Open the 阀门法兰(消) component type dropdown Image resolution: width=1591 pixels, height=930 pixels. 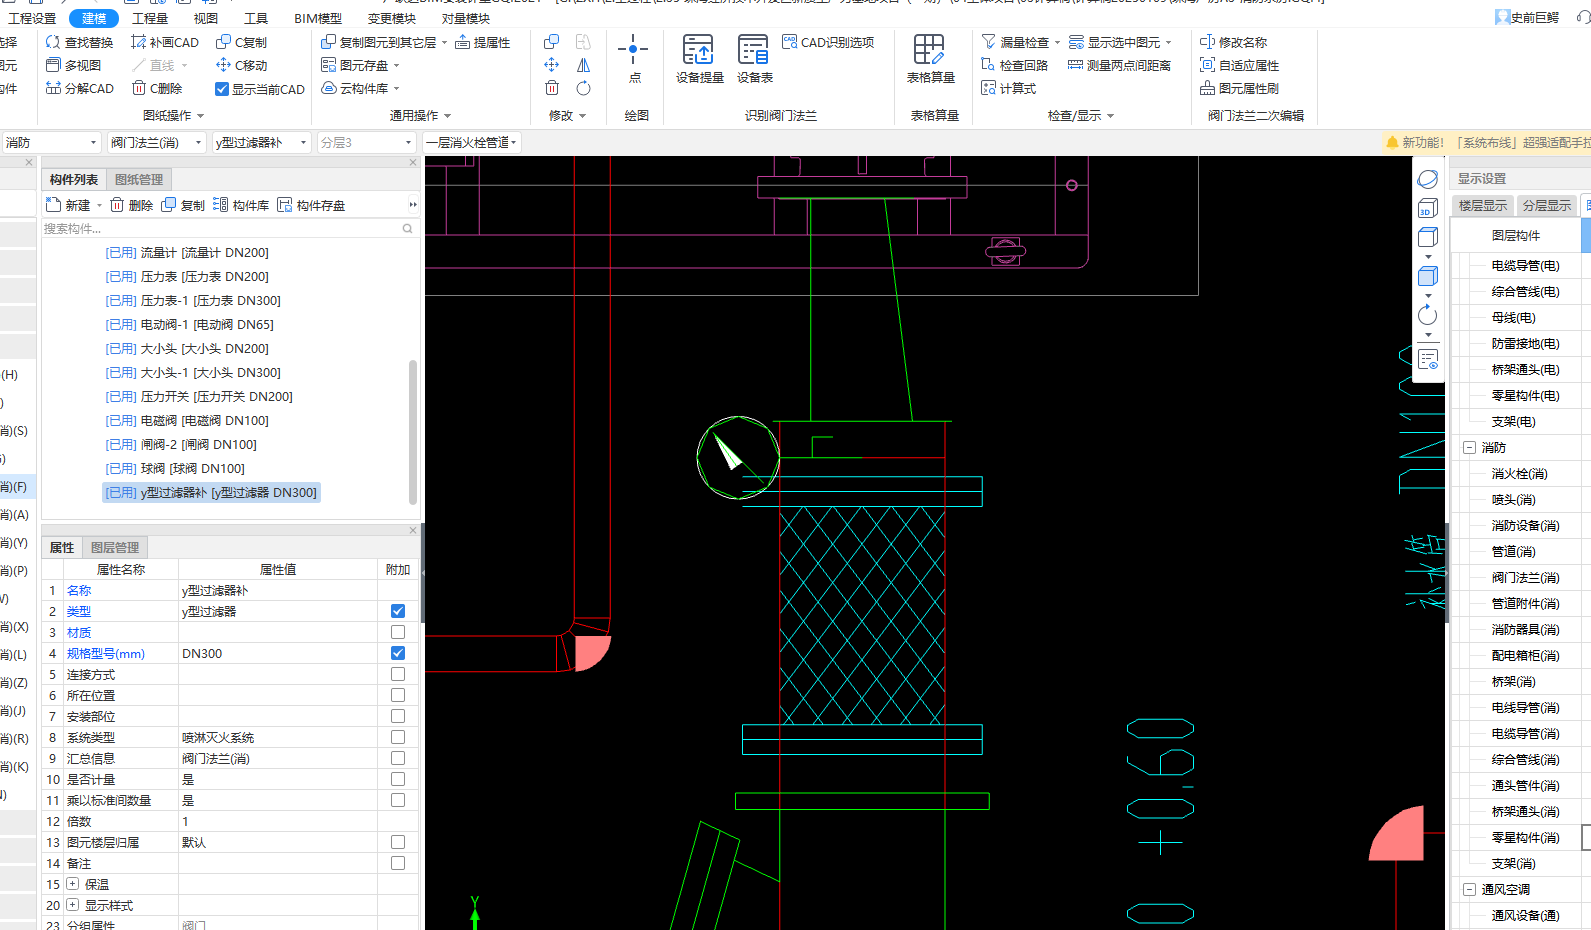(156, 143)
